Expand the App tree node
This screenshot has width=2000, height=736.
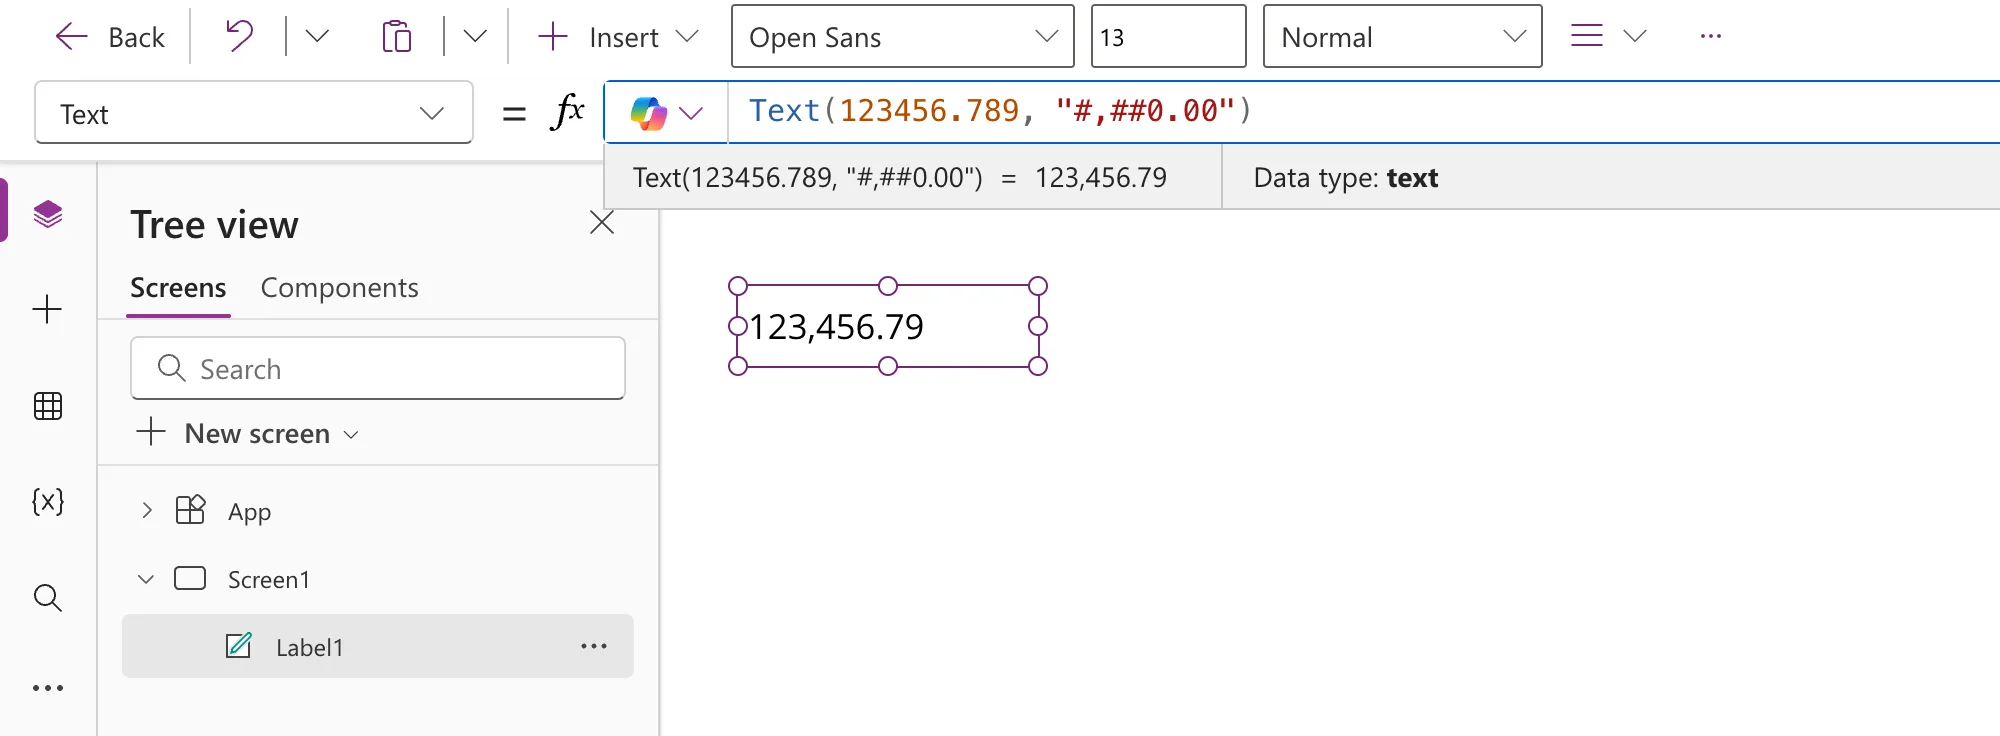pos(147,511)
